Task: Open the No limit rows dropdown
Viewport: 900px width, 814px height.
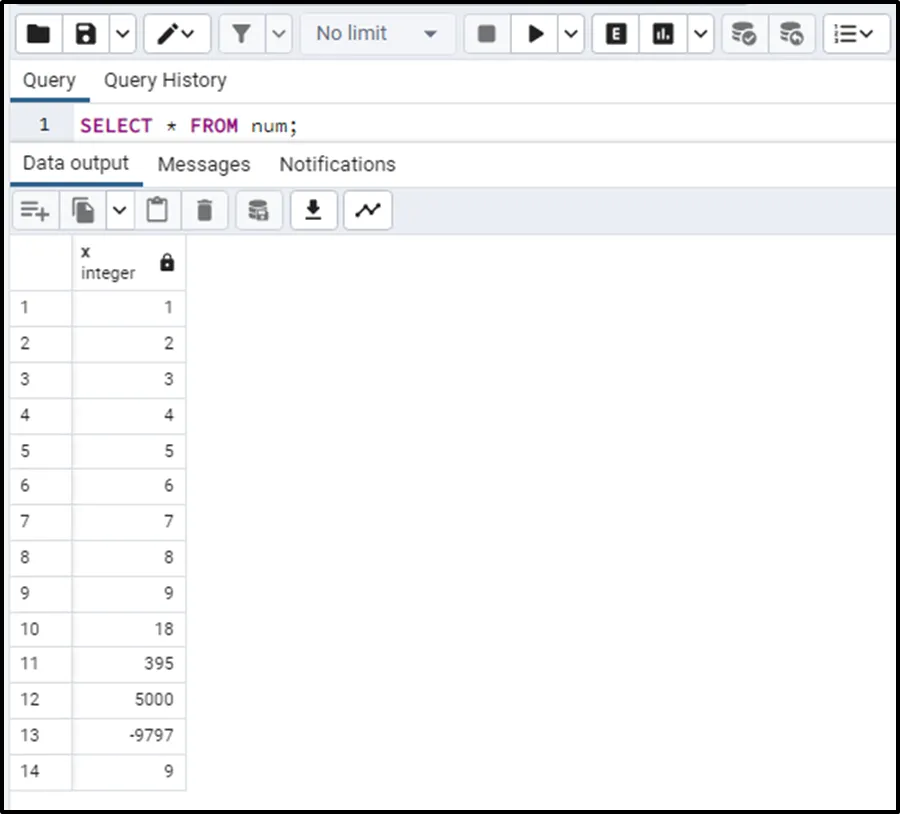Action: coord(376,34)
